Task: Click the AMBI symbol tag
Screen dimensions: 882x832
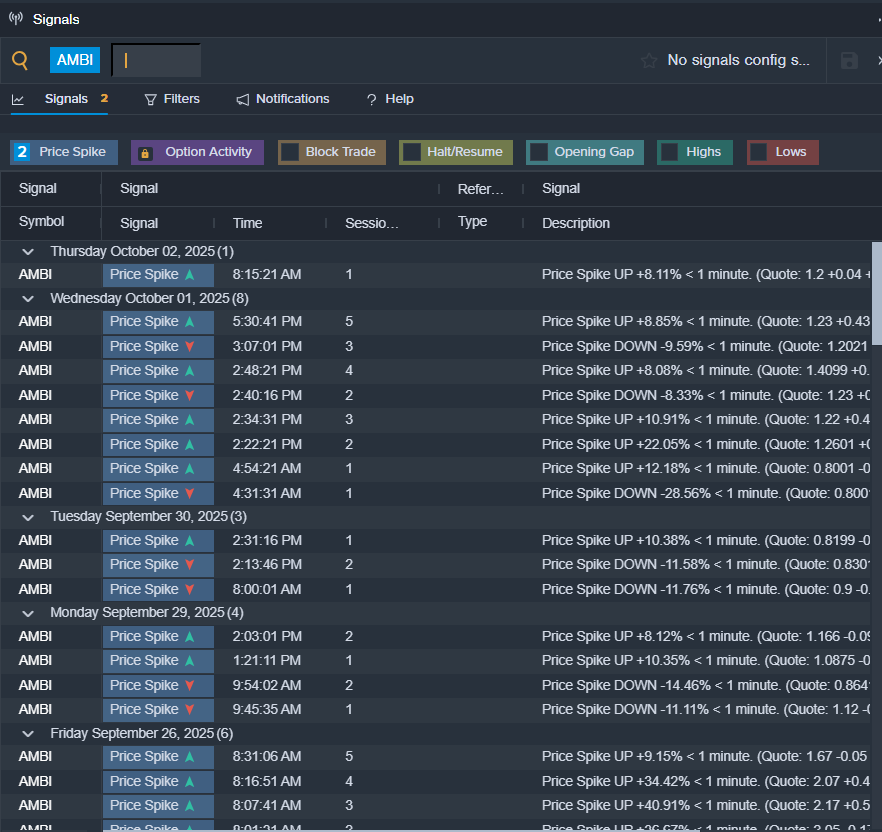Action: tap(75, 60)
